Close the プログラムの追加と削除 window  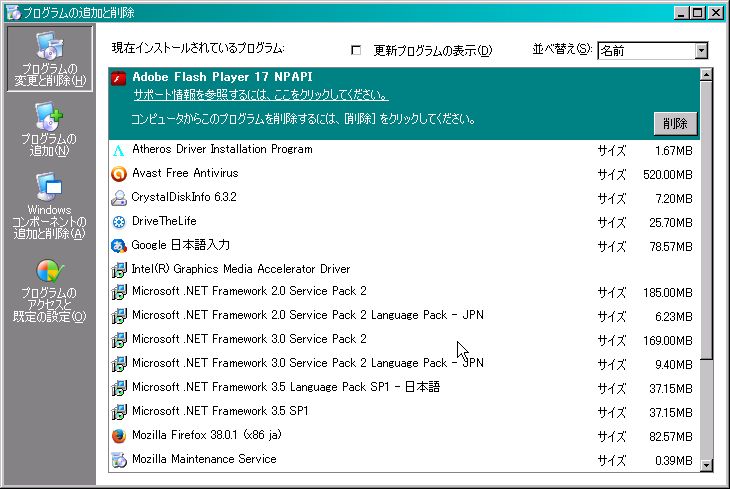[x=716, y=13]
